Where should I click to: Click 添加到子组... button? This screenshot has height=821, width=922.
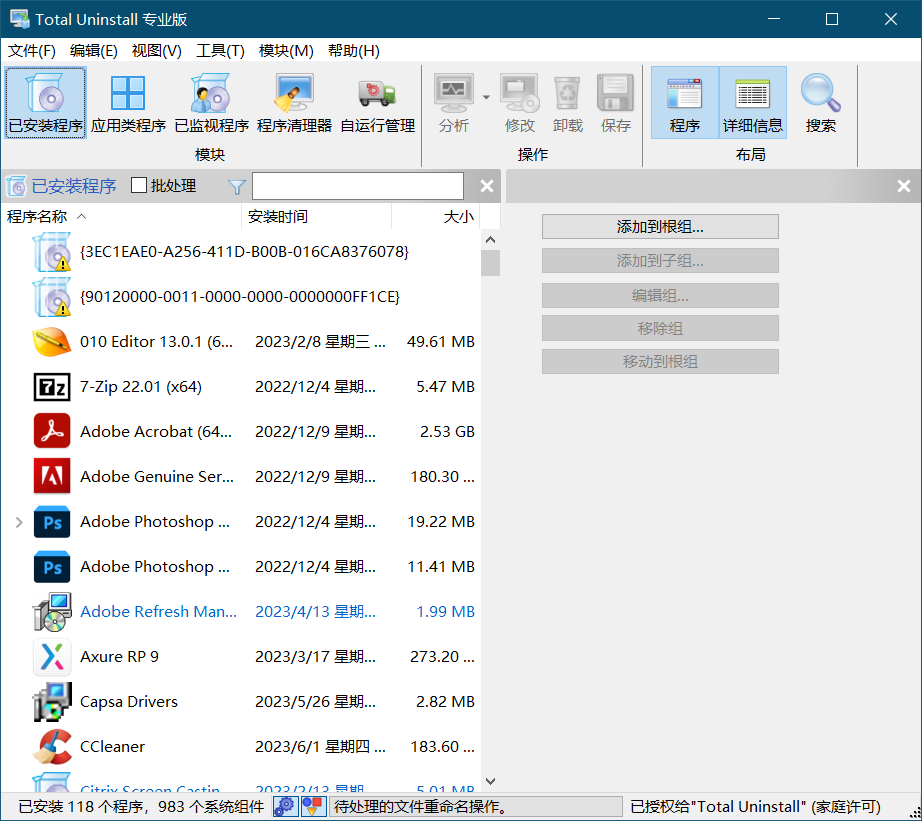(x=660, y=261)
